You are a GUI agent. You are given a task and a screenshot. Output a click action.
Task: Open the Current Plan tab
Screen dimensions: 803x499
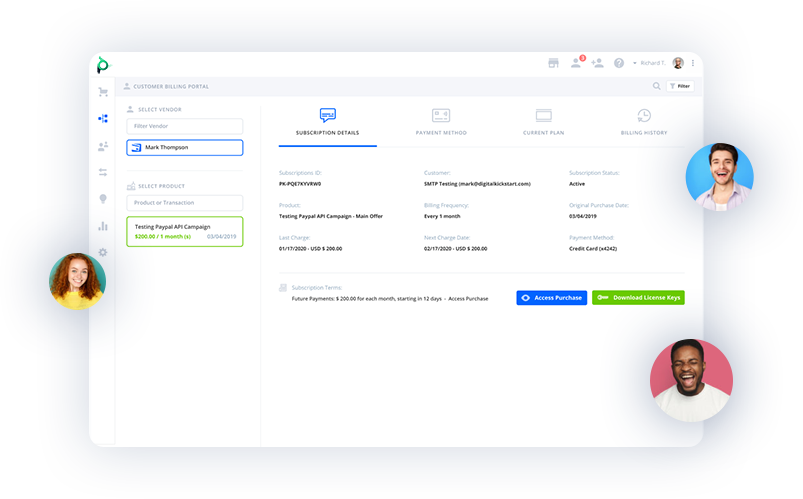(544, 122)
